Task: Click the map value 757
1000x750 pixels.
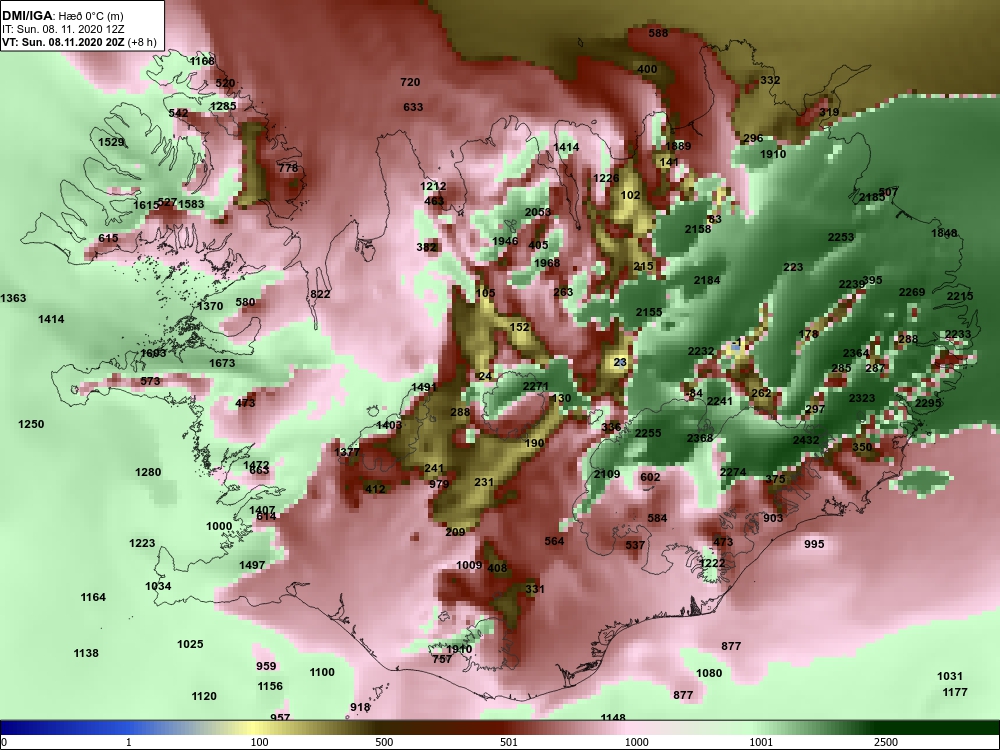Action: pyautogui.click(x=442, y=659)
